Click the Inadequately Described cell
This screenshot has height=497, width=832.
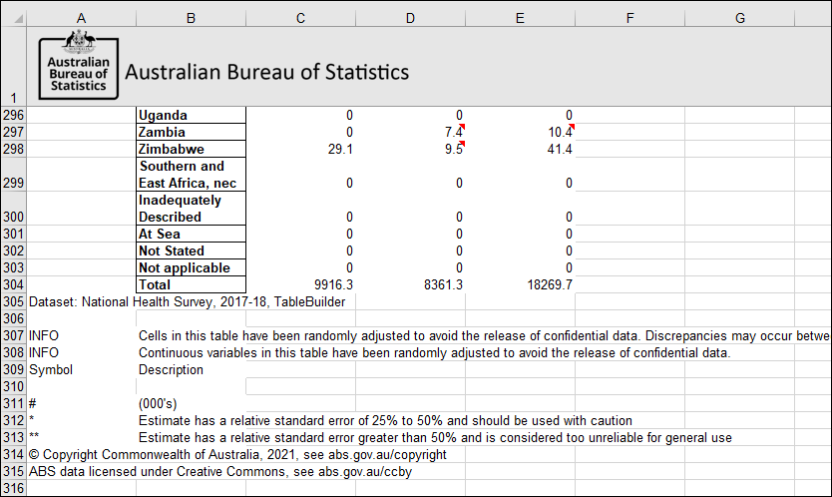click(x=191, y=208)
